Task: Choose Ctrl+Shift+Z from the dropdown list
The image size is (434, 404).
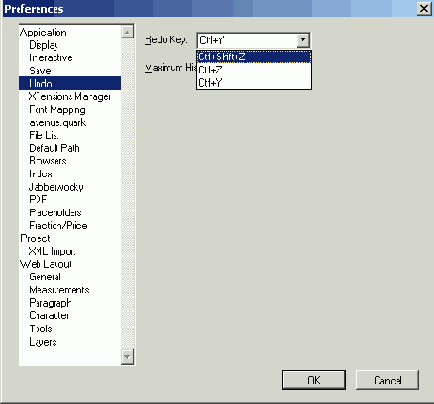Action: pyautogui.click(x=254, y=57)
